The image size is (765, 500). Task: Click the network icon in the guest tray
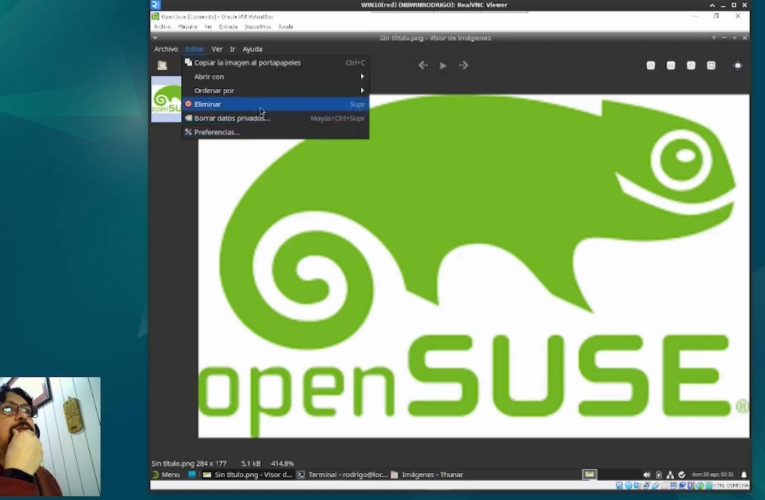tap(670, 475)
